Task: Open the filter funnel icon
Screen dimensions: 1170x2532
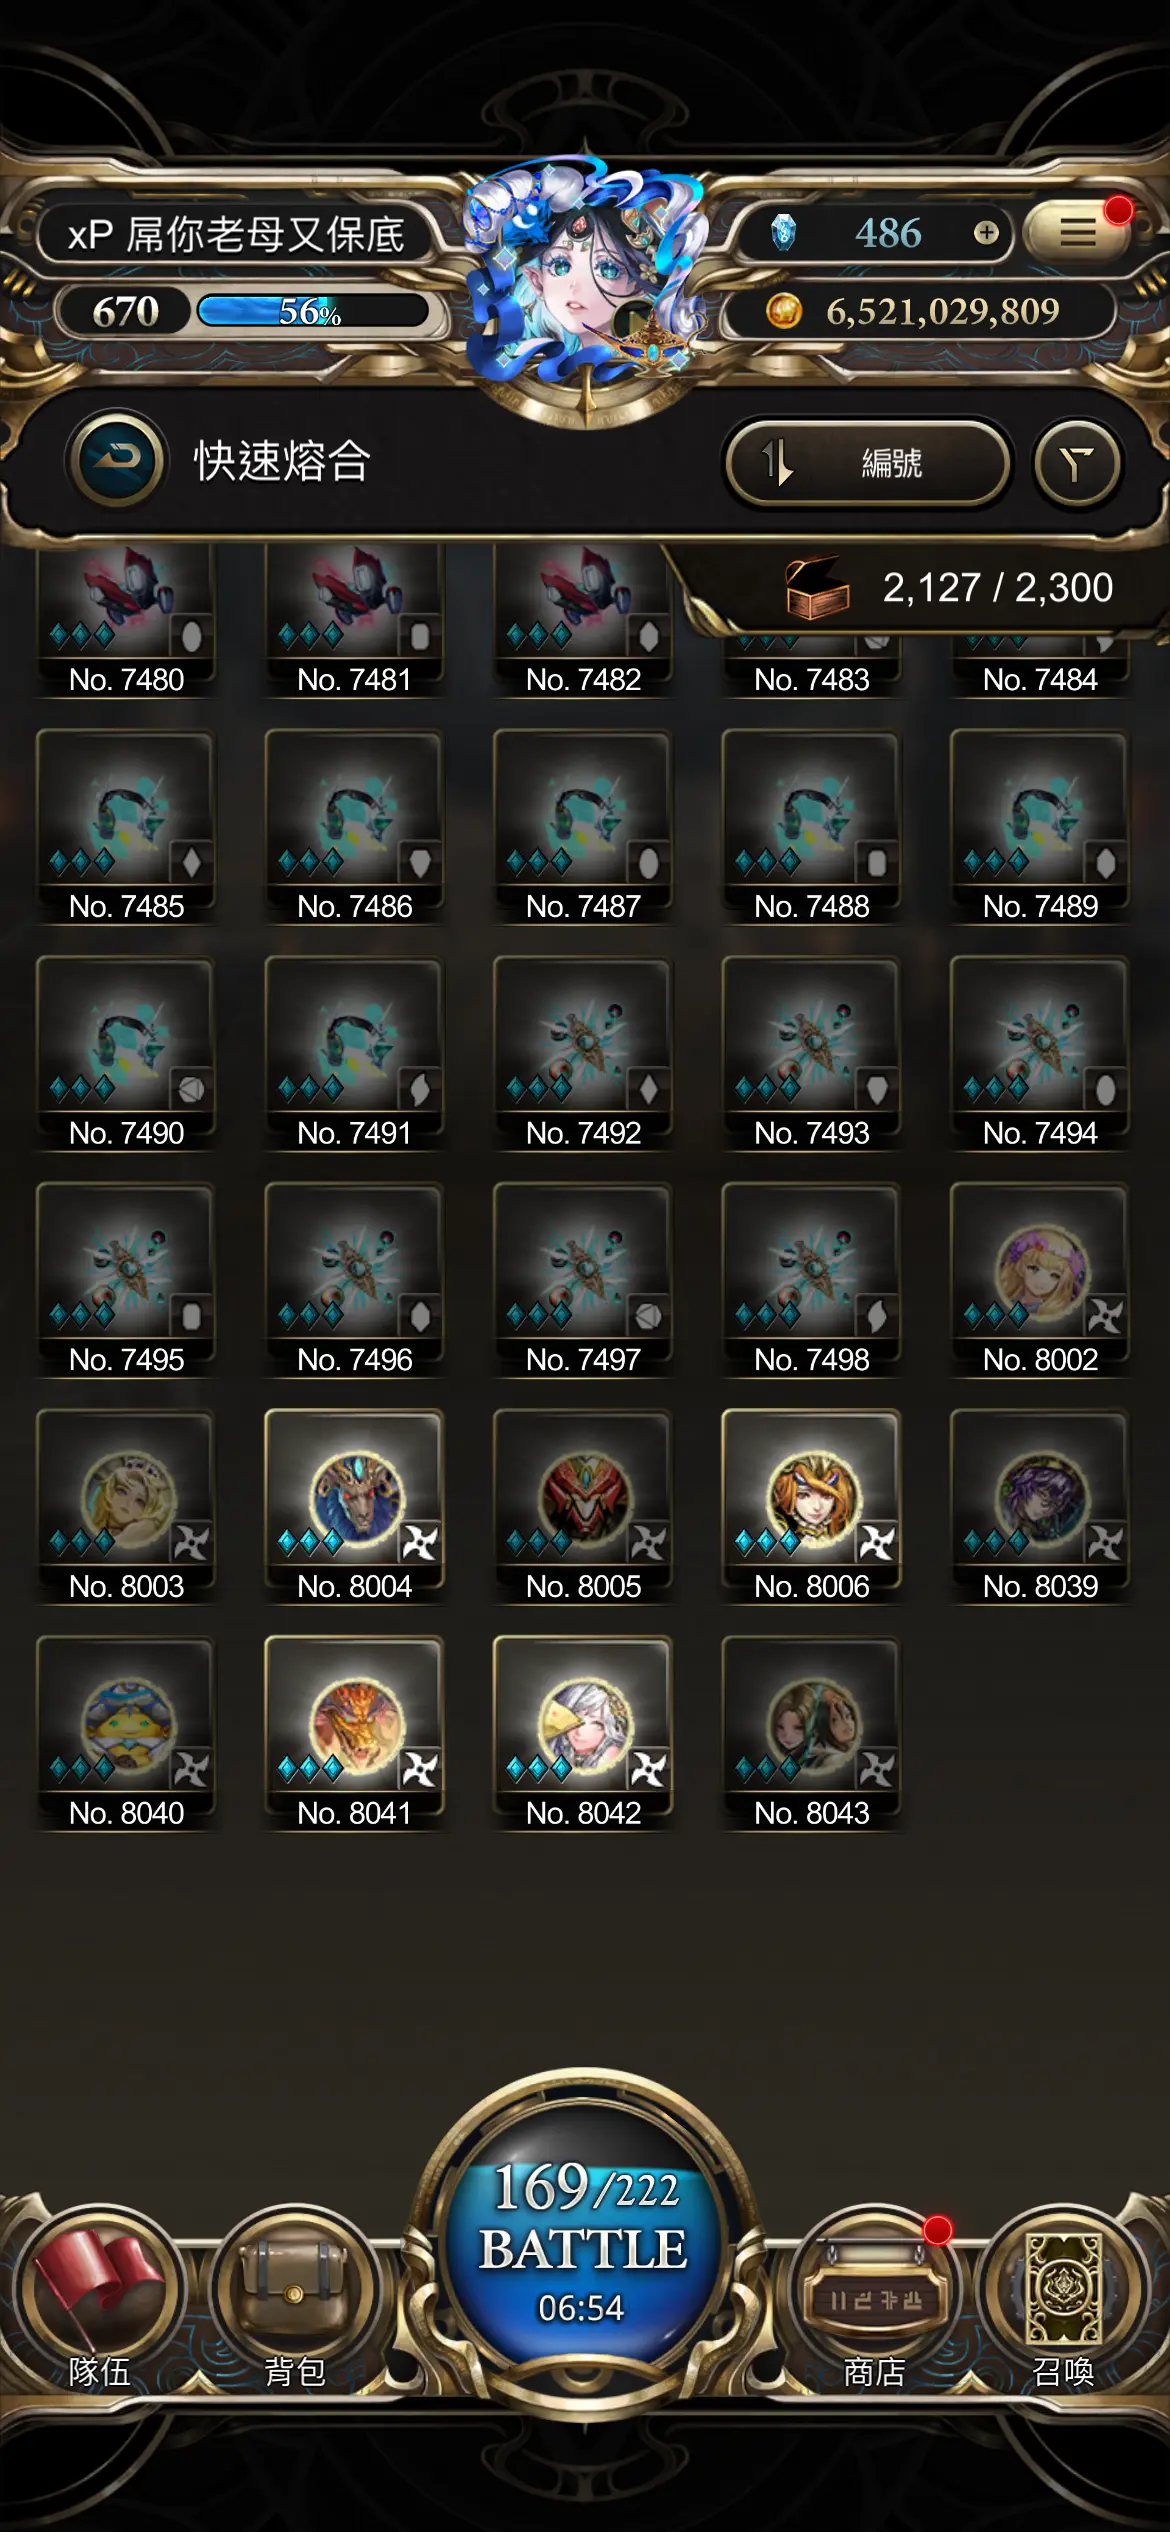Action: click(x=1076, y=463)
